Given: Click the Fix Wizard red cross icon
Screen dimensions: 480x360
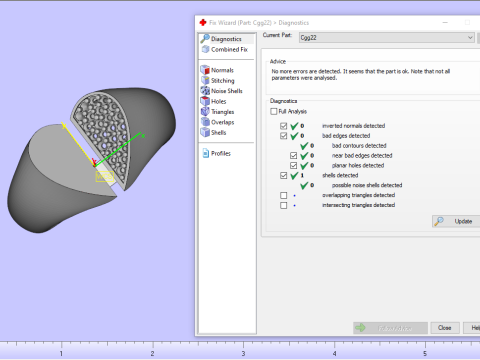Looking at the screenshot, I should point(203,22).
